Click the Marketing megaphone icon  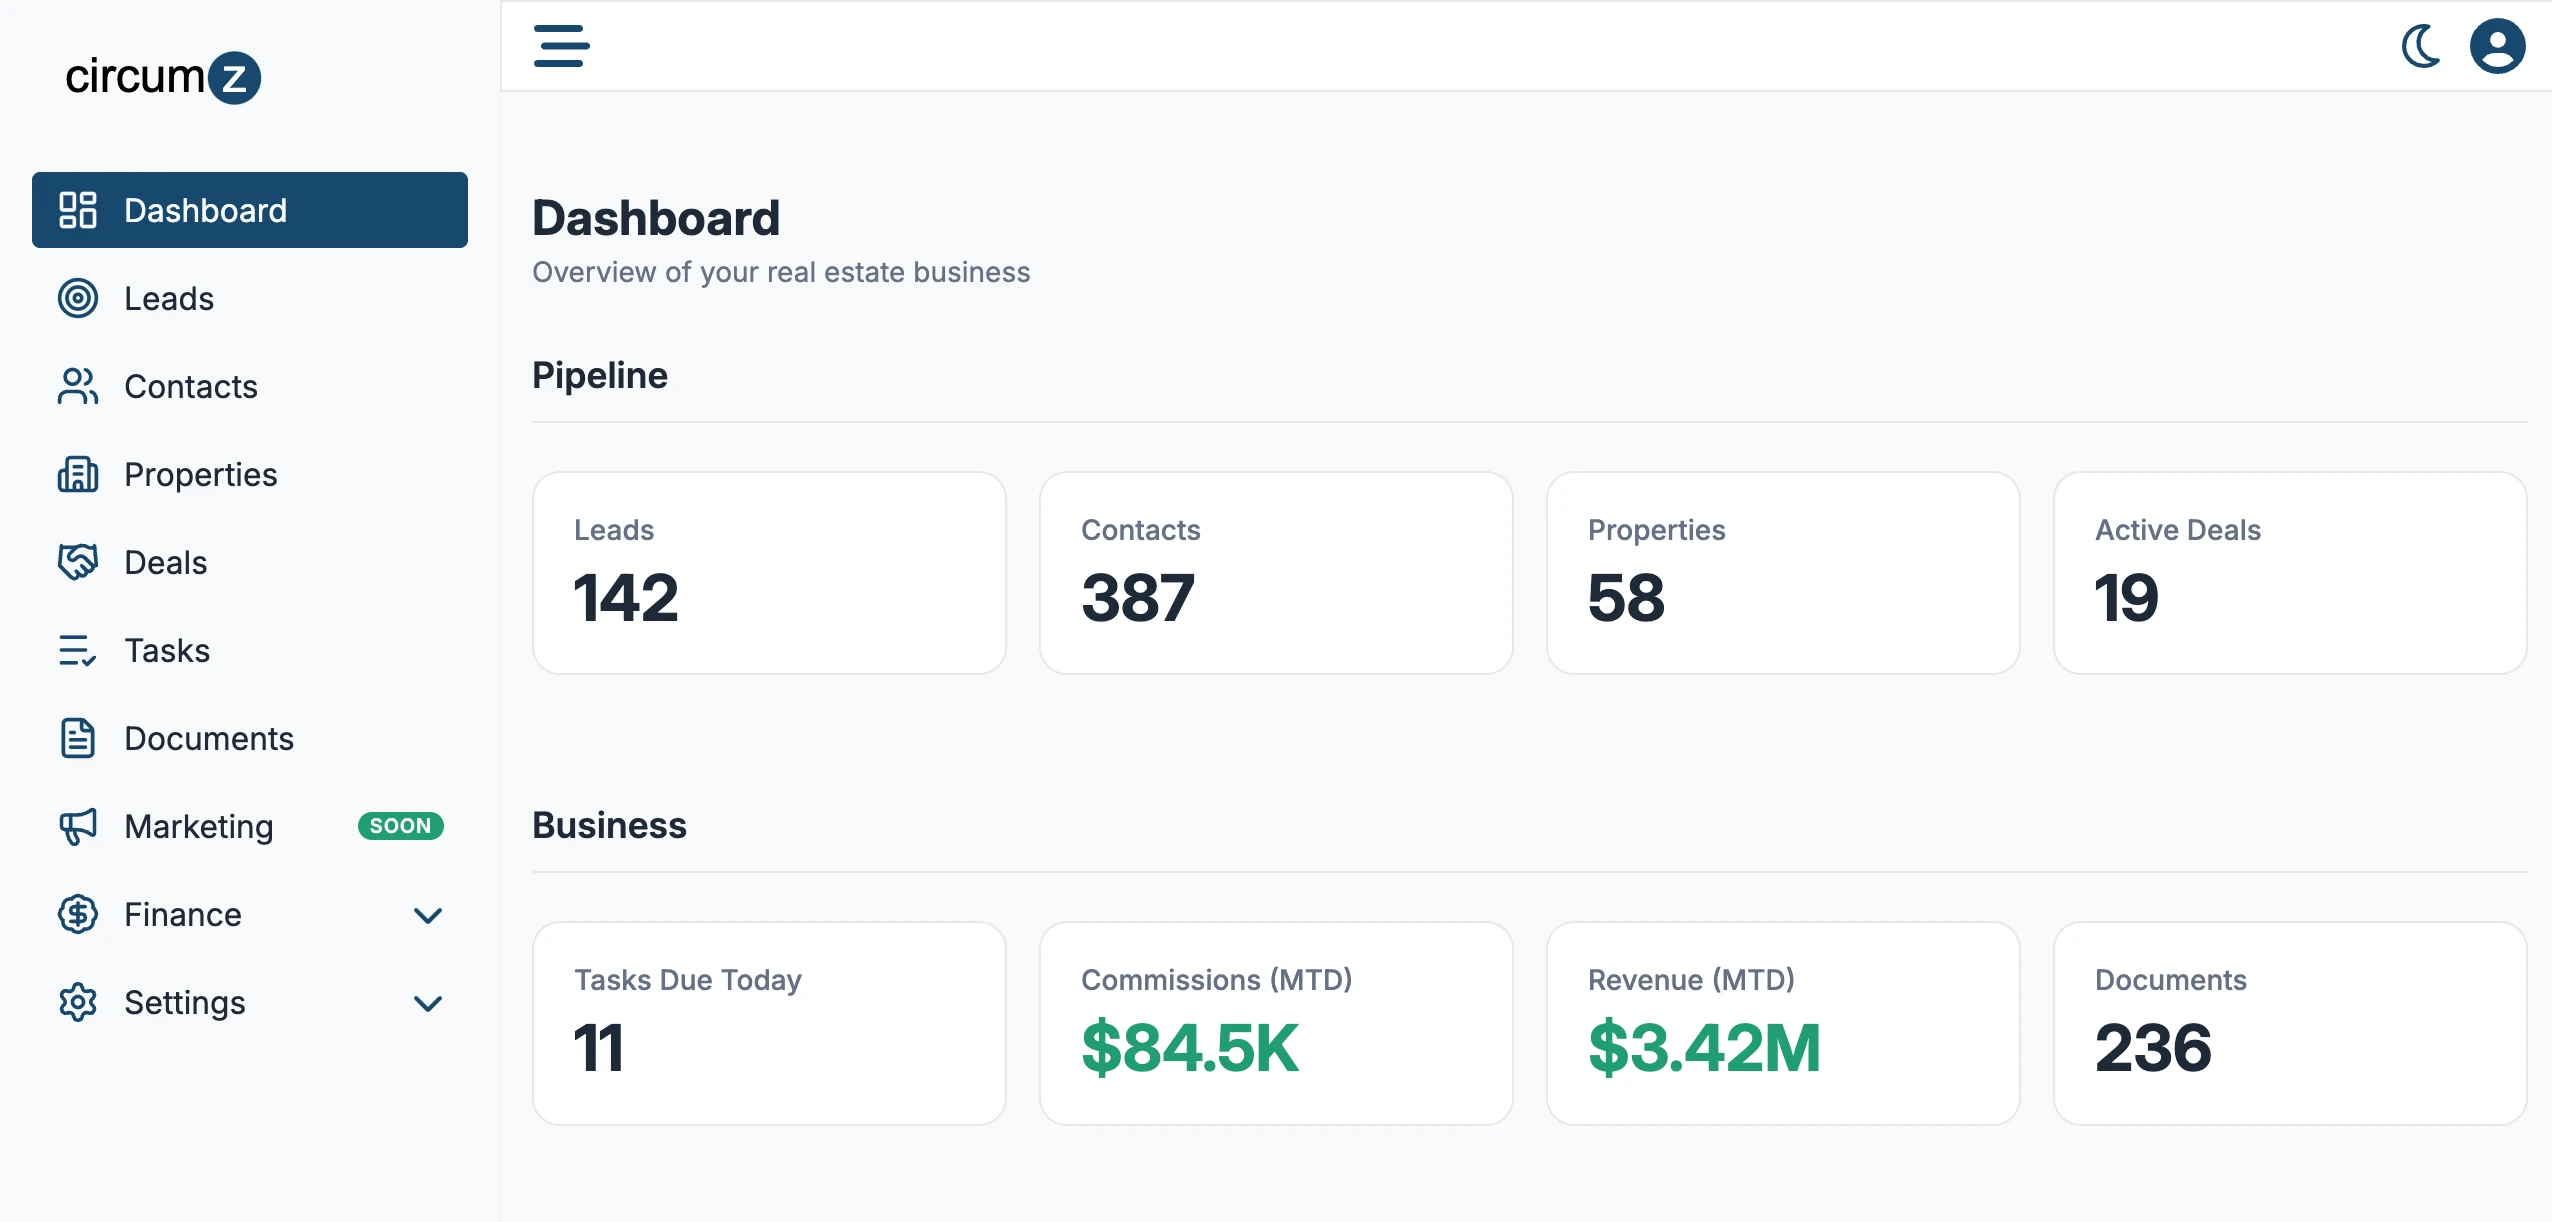78,826
